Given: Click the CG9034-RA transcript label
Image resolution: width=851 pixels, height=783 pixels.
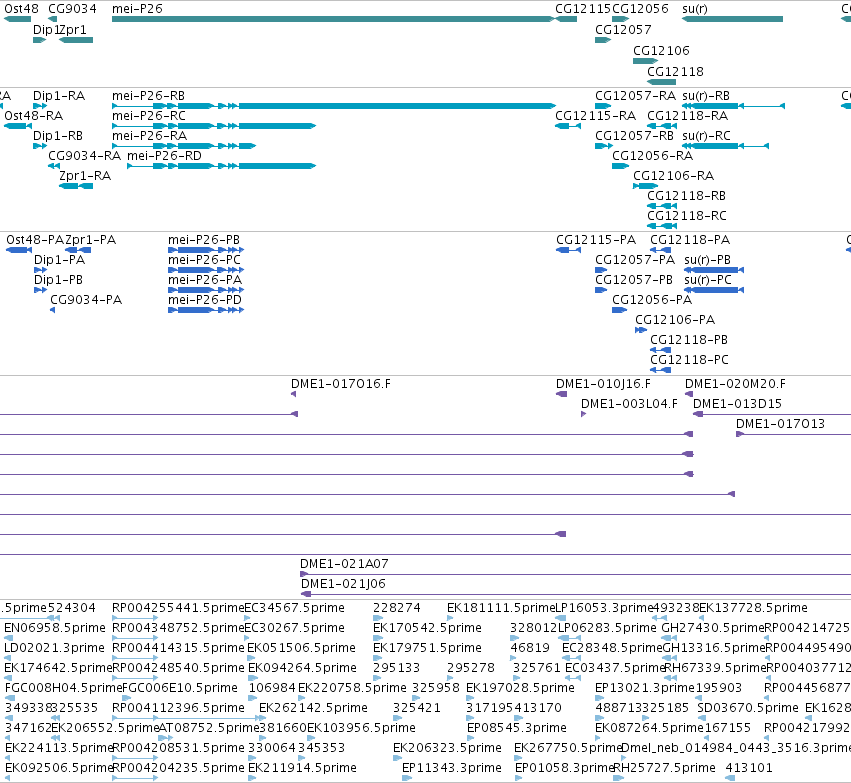Looking at the screenshot, I should 84,156.
